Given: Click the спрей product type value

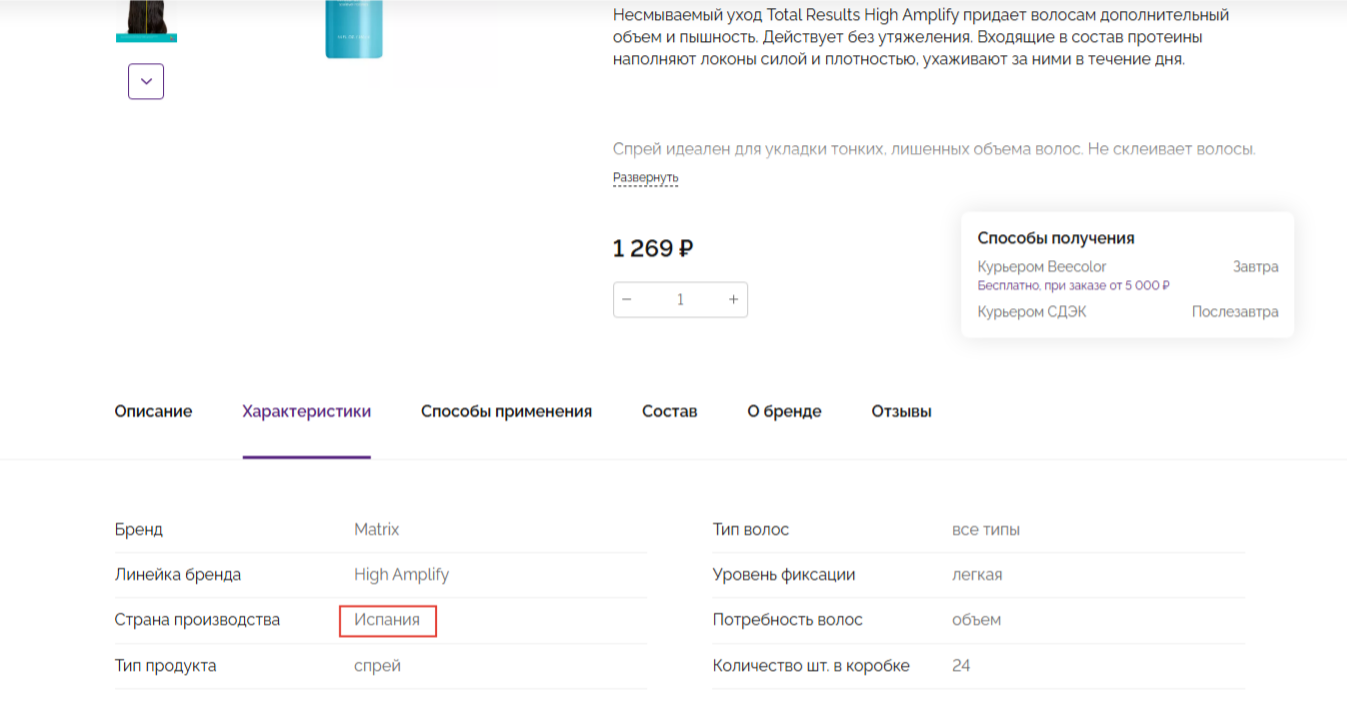Looking at the screenshot, I should [377, 666].
